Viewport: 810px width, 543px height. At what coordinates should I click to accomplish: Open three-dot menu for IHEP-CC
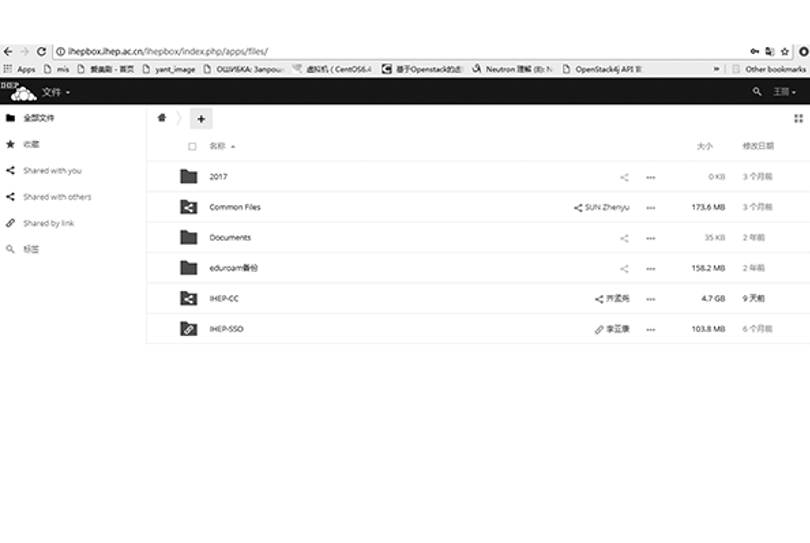[651, 299]
